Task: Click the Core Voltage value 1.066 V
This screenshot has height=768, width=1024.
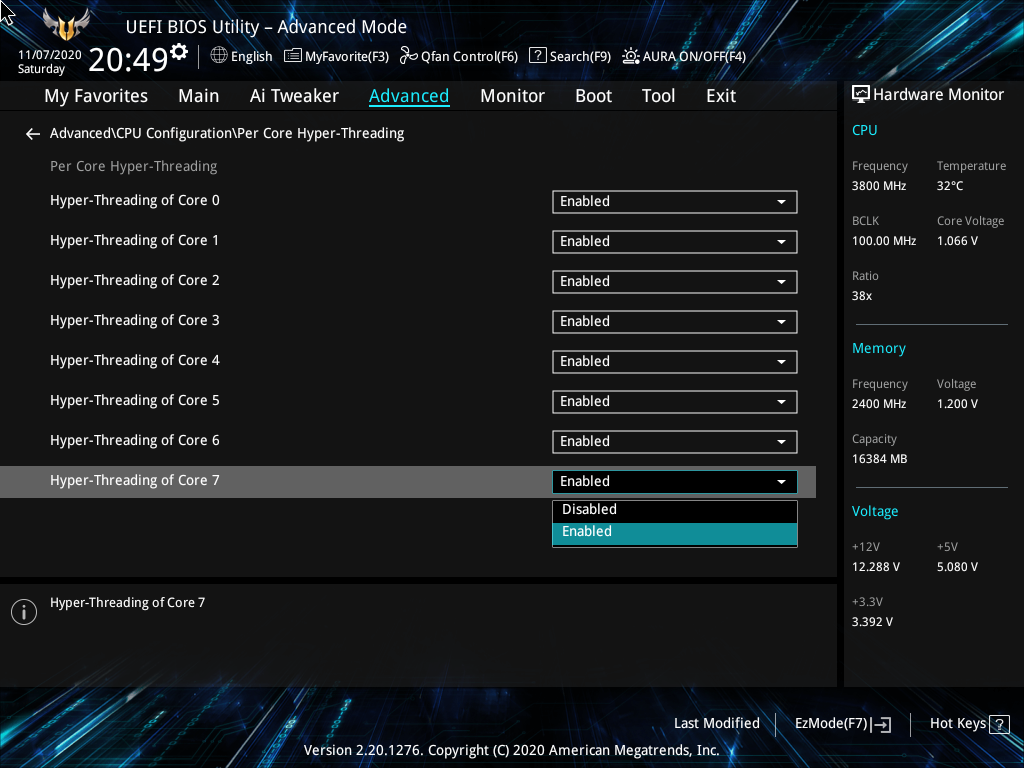Action: click(957, 241)
